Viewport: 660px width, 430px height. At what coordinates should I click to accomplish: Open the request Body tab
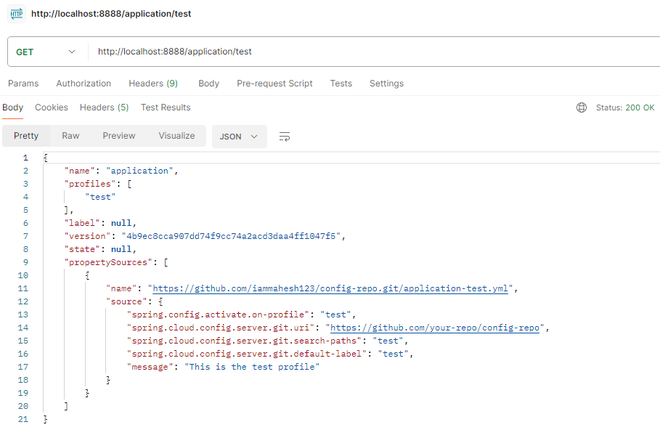[208, 83]
